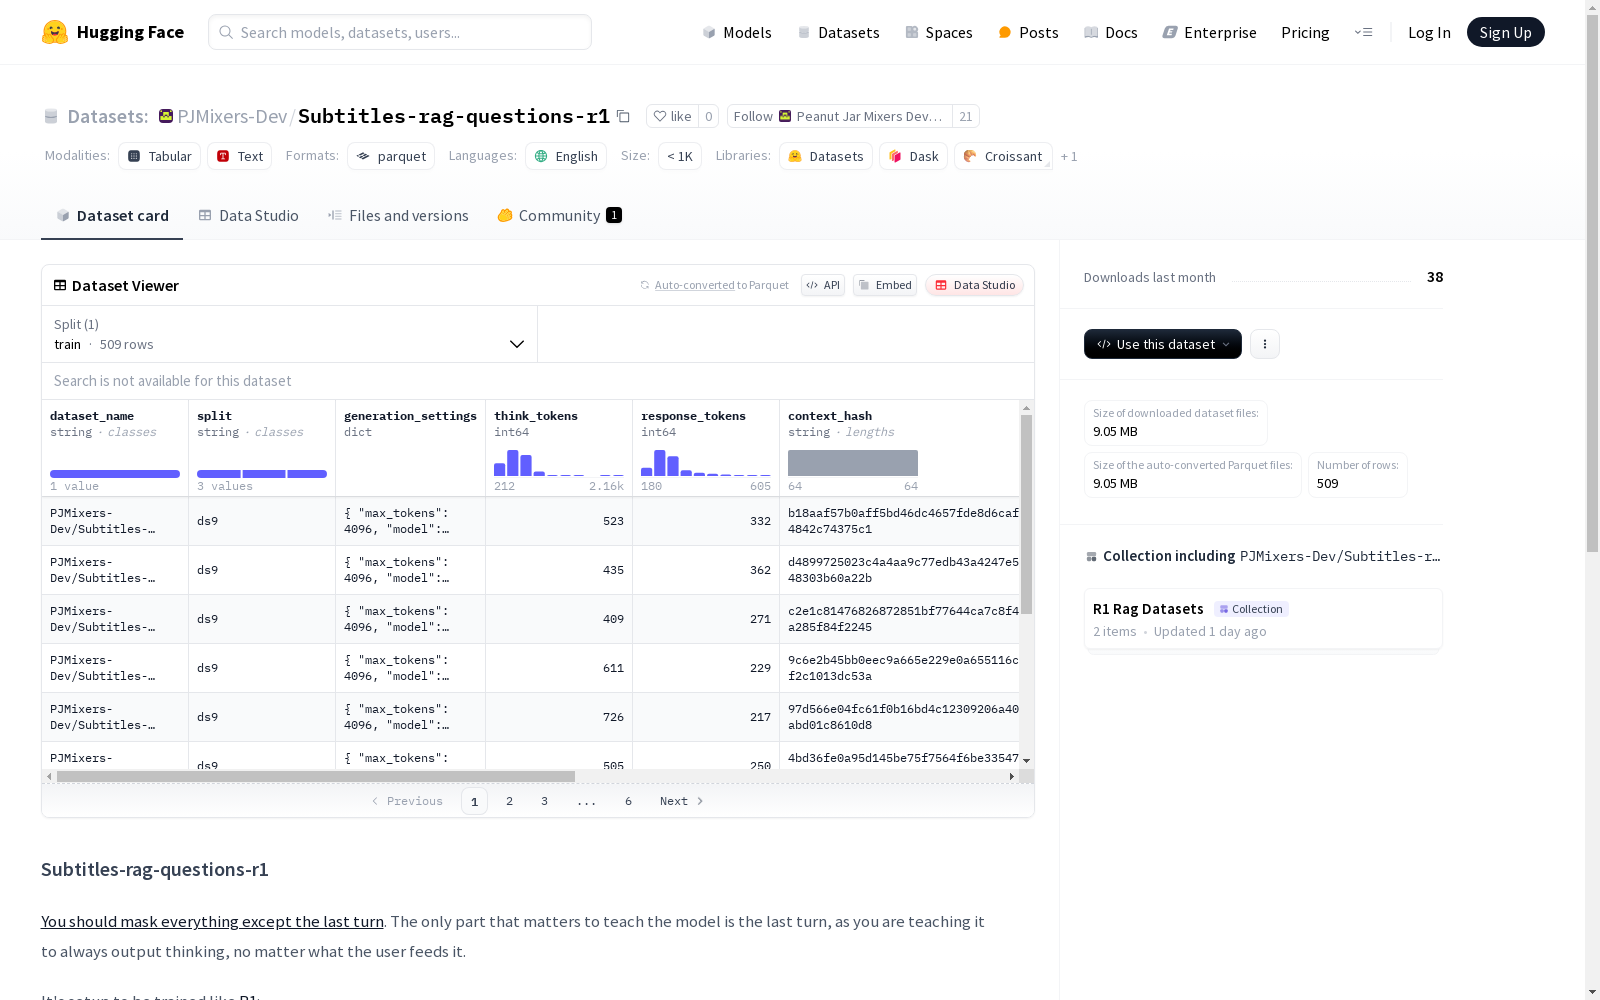Click the R1 Rag Datasets Collection badge
The height and width of the screenshot is (1000, 1600).
[x=1251, y=609]
